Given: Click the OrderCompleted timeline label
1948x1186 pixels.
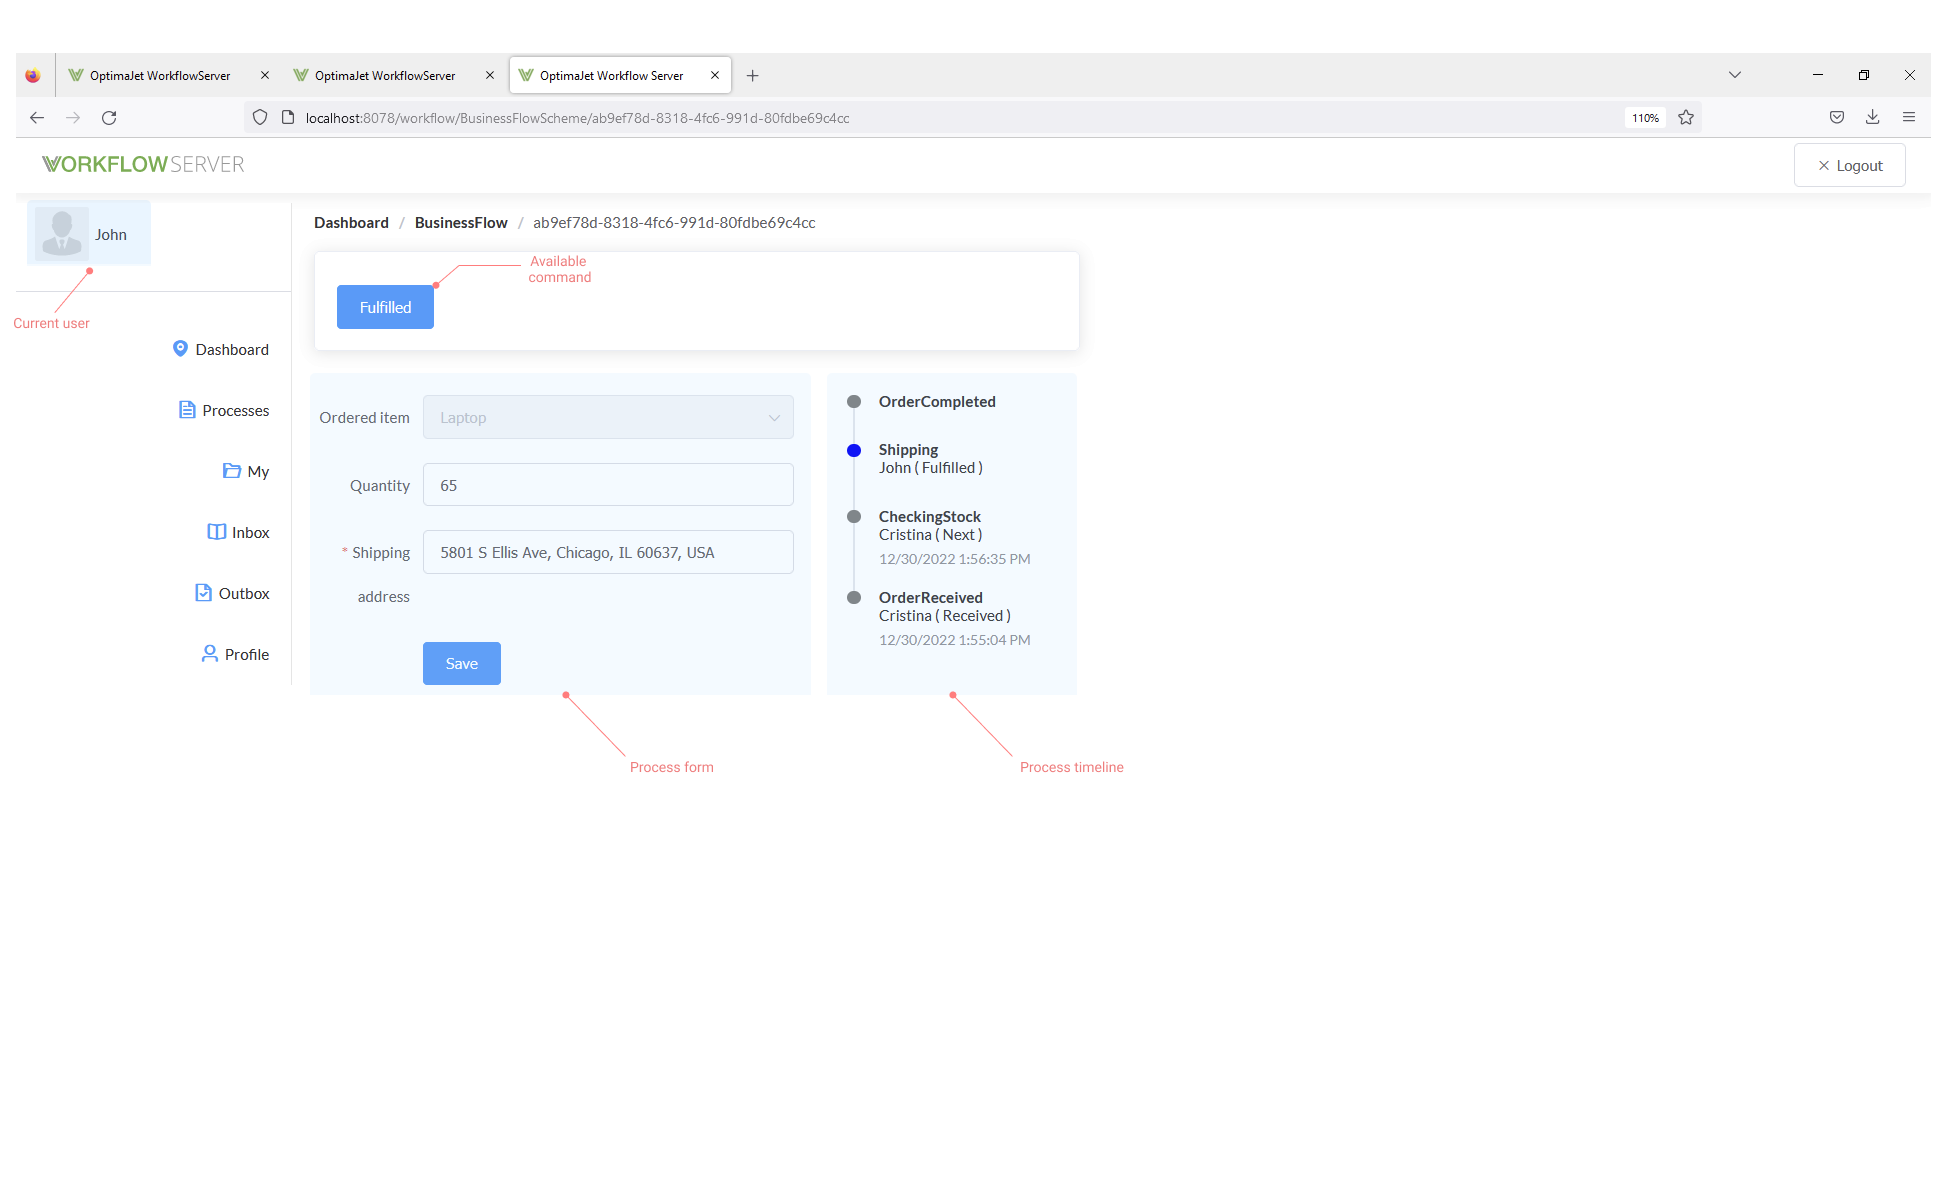Looking at the screenshot, I should [x=937, y=401].
